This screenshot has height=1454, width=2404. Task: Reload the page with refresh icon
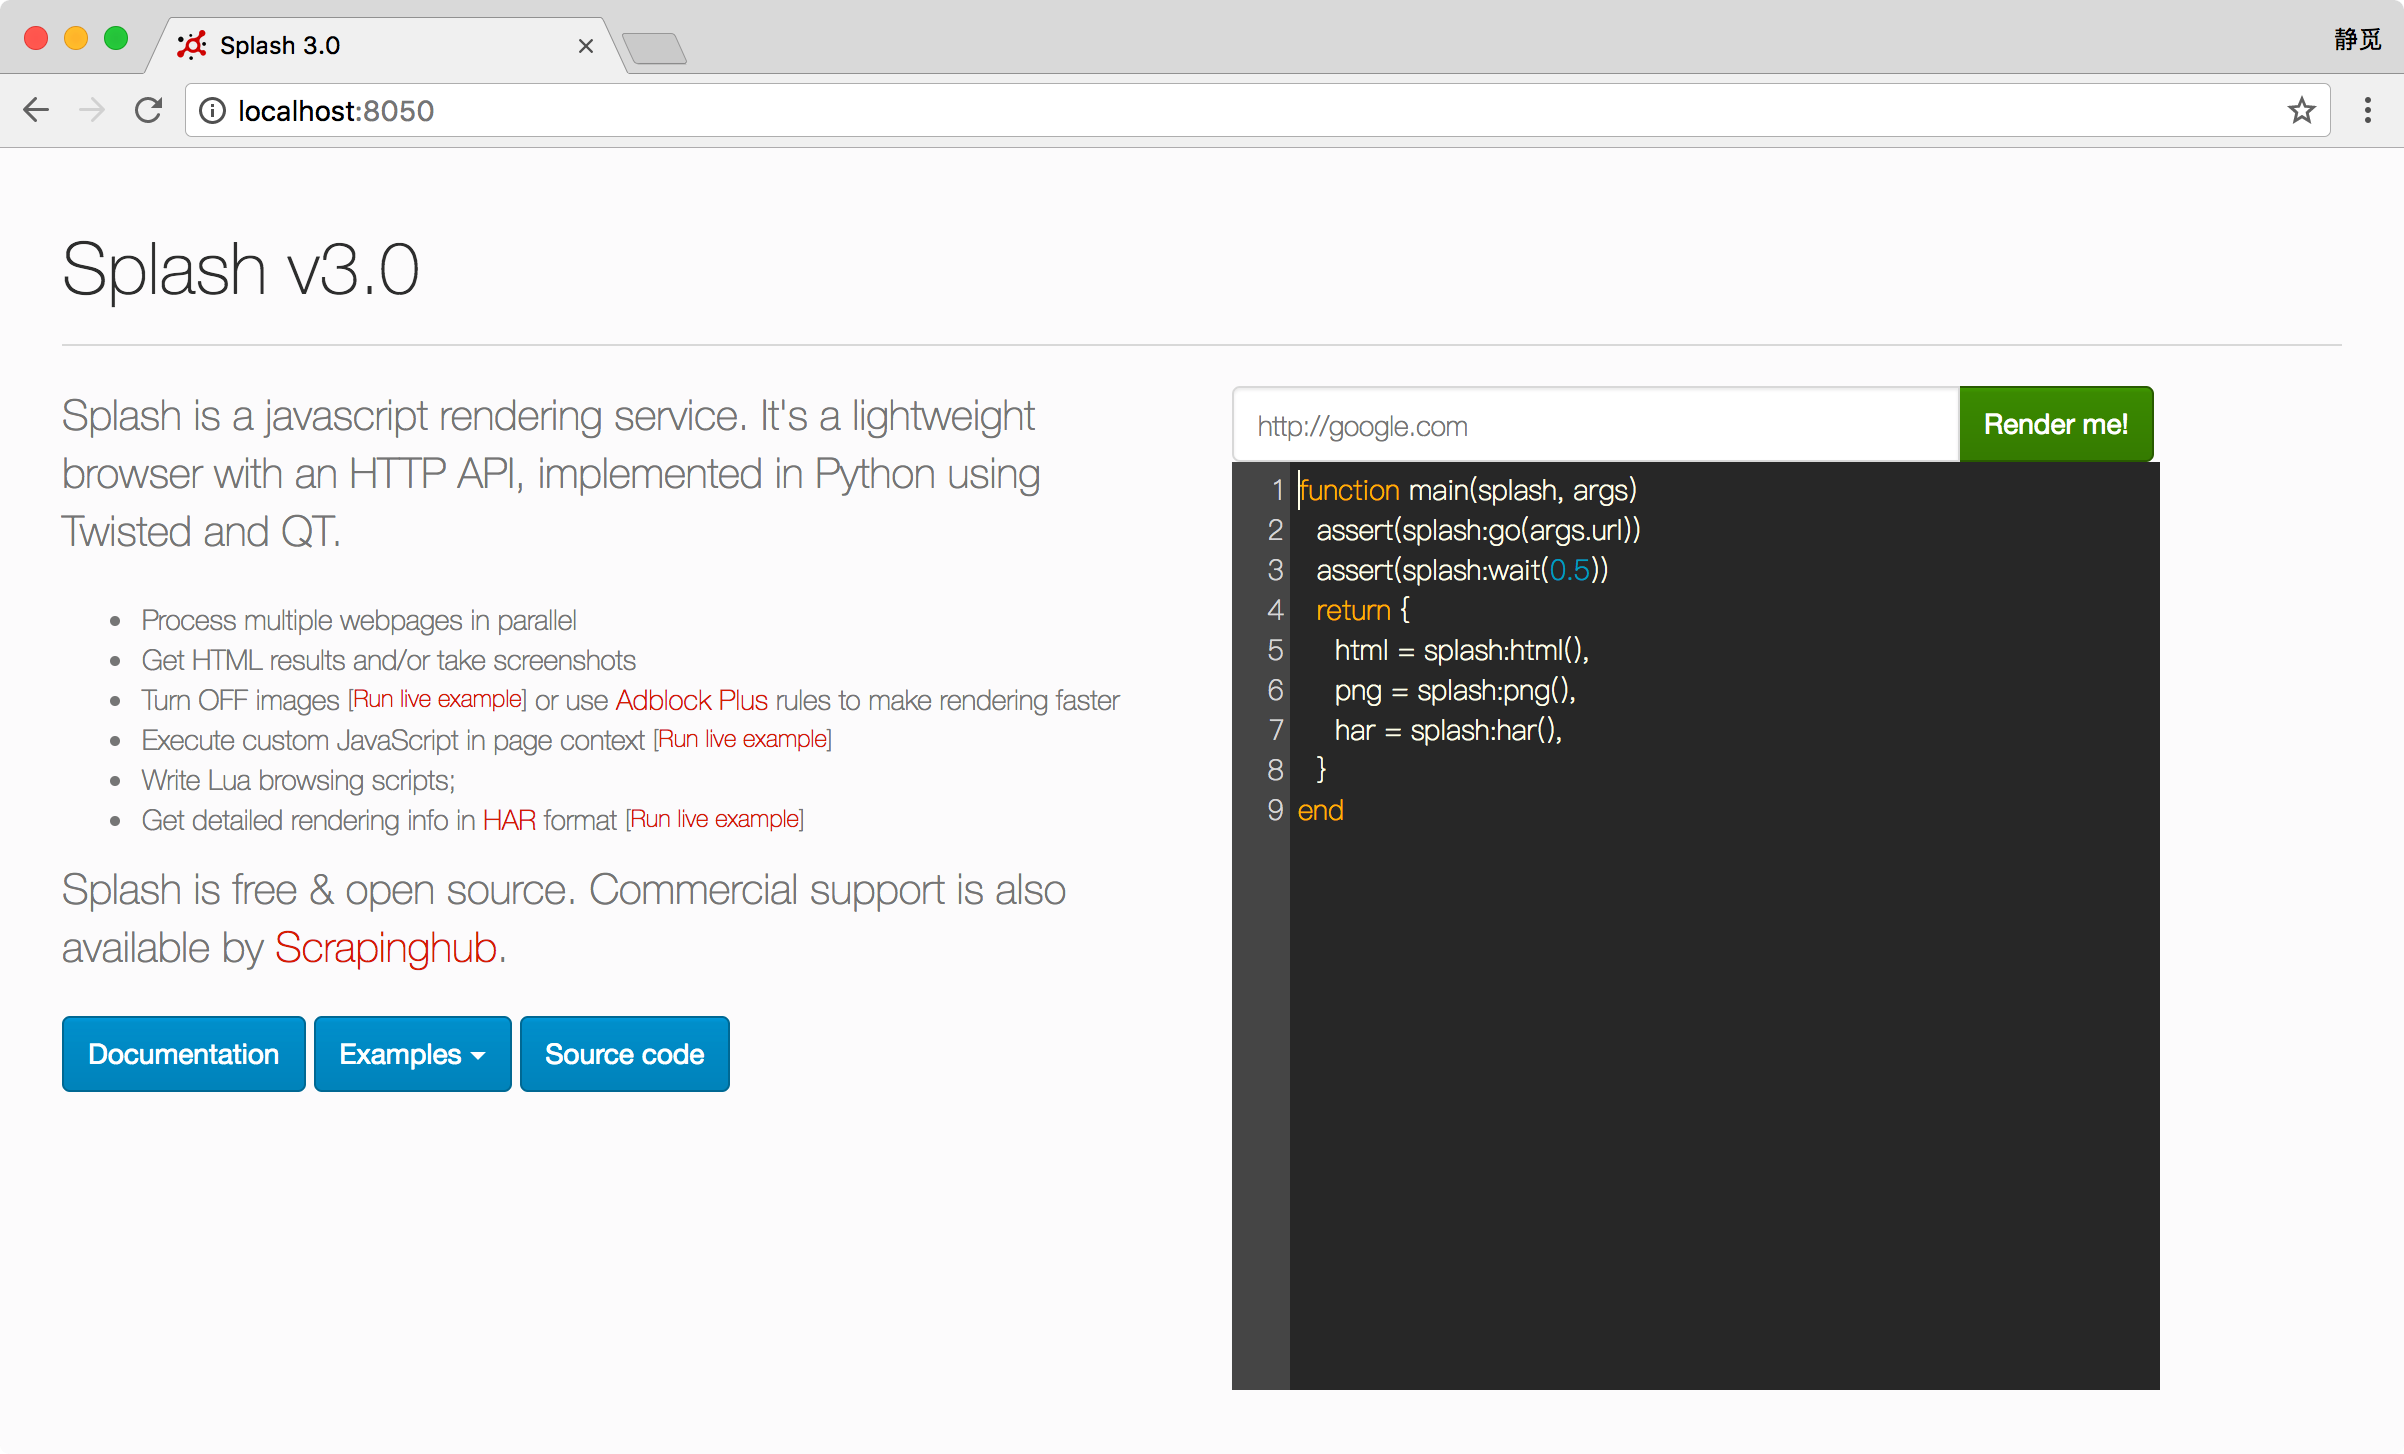pos(148,110)
